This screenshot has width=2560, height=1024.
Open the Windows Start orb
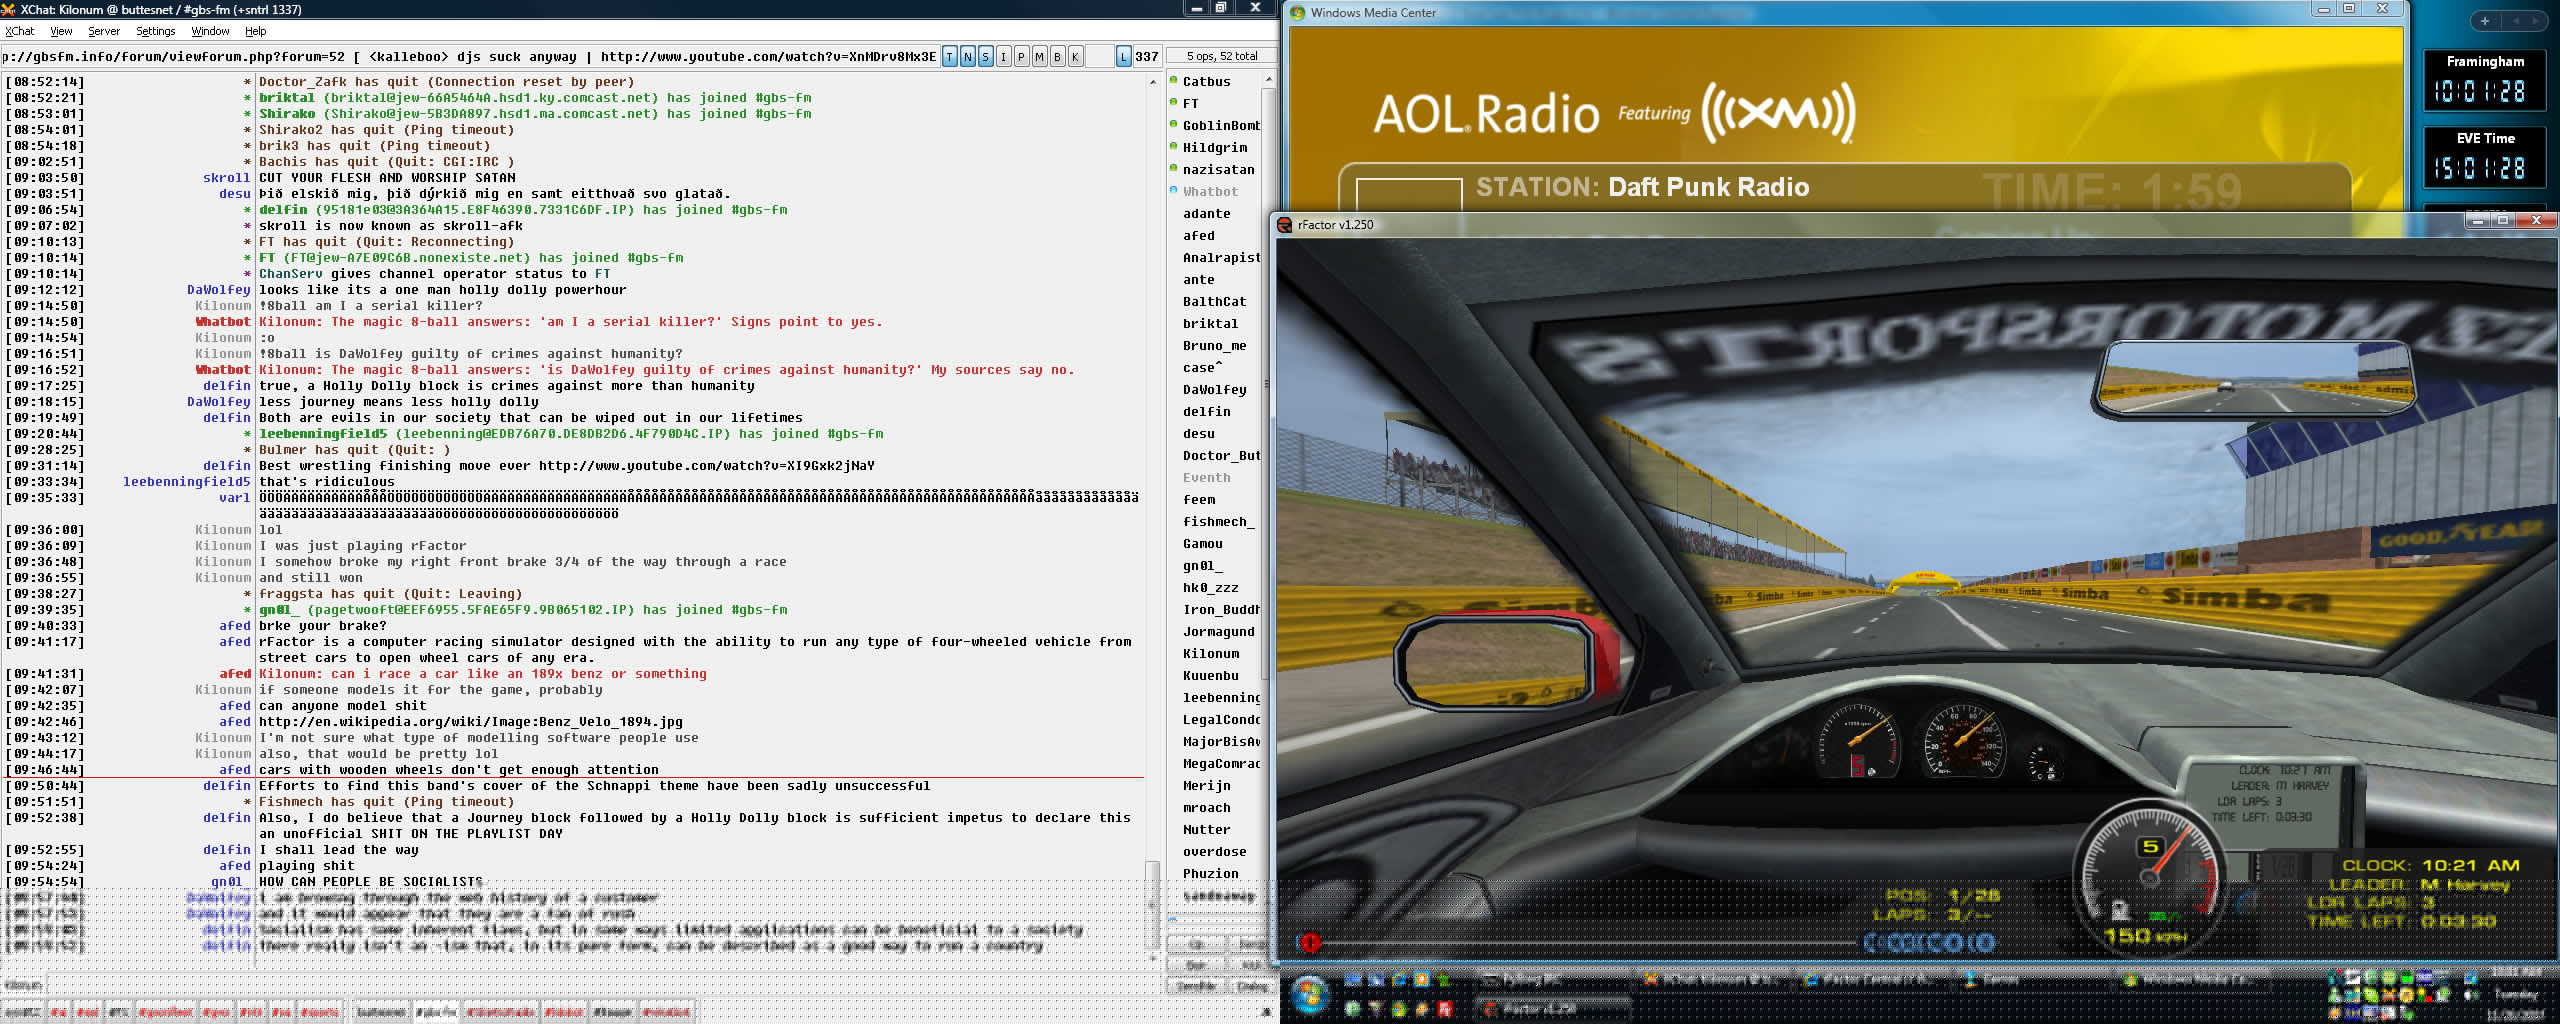(x=1309, y=995)
